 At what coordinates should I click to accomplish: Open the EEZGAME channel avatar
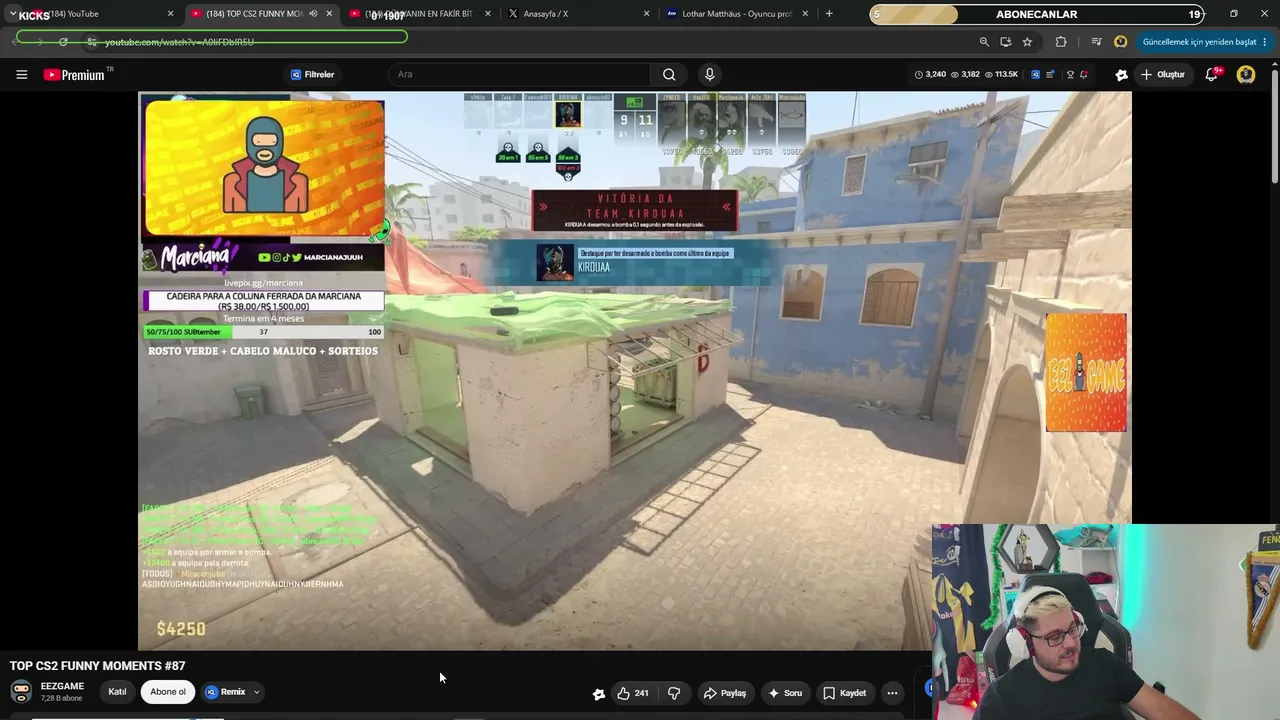(x=20, y=692)
